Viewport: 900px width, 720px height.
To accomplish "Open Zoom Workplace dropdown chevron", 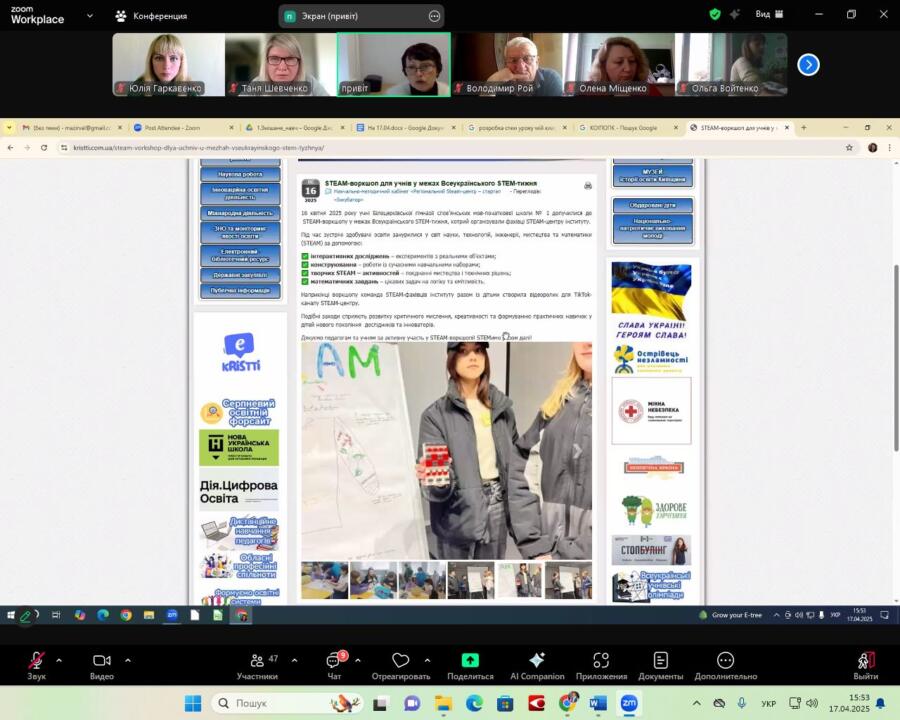I will coord(90,16).
